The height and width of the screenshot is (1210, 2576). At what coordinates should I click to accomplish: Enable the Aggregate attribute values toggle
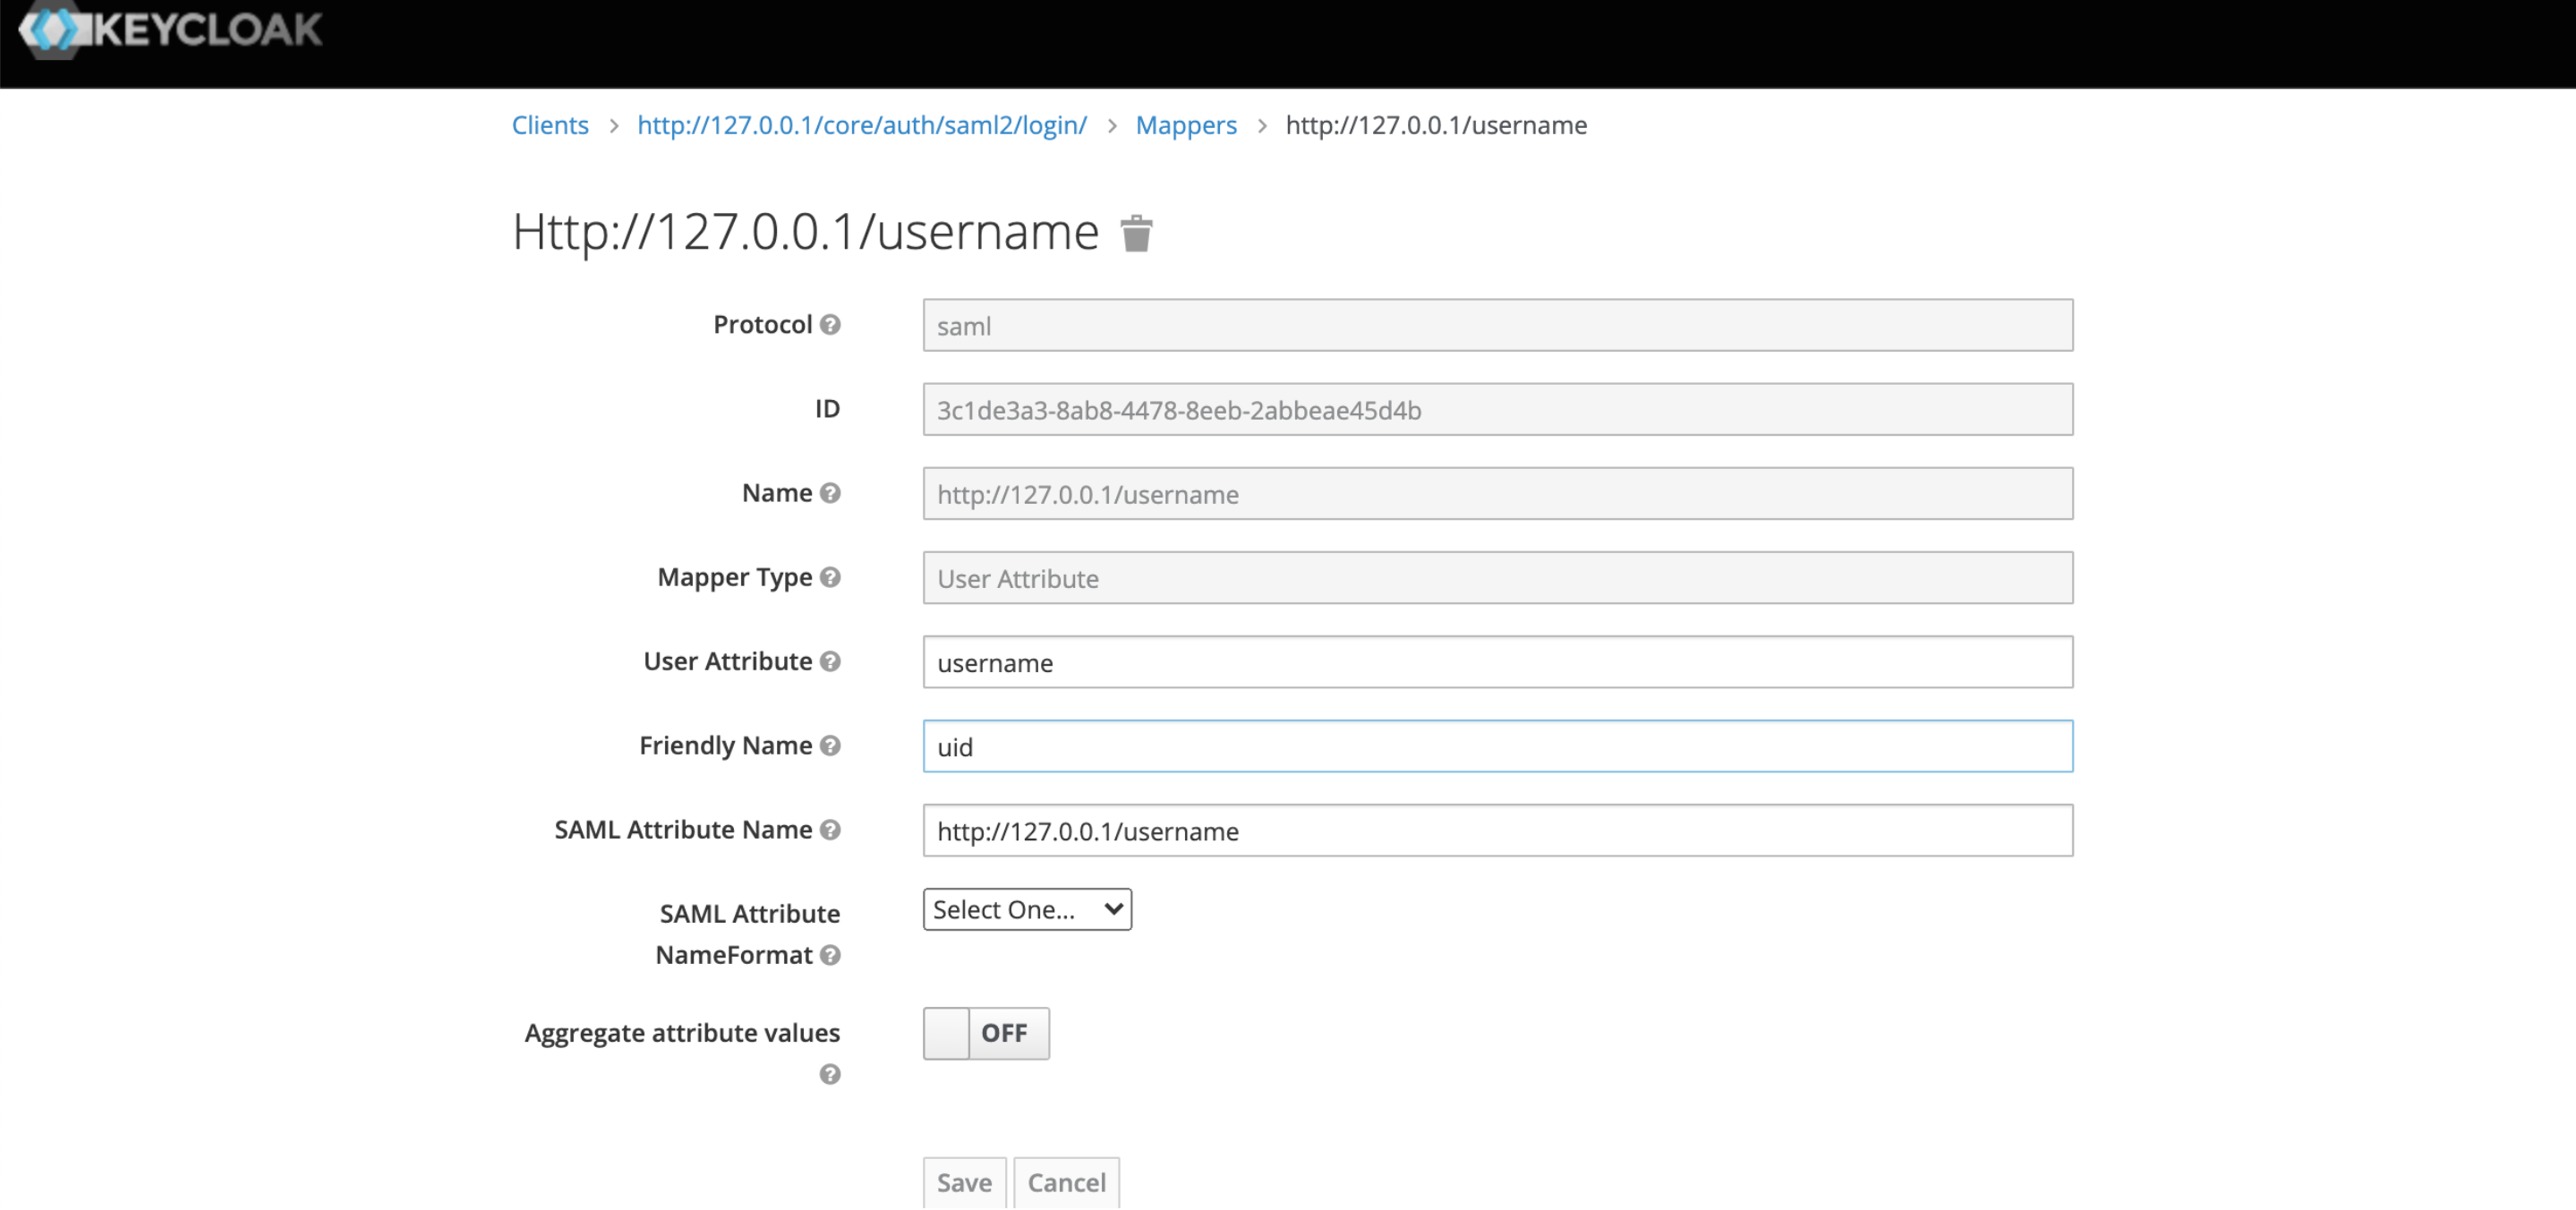(986, 1033)
